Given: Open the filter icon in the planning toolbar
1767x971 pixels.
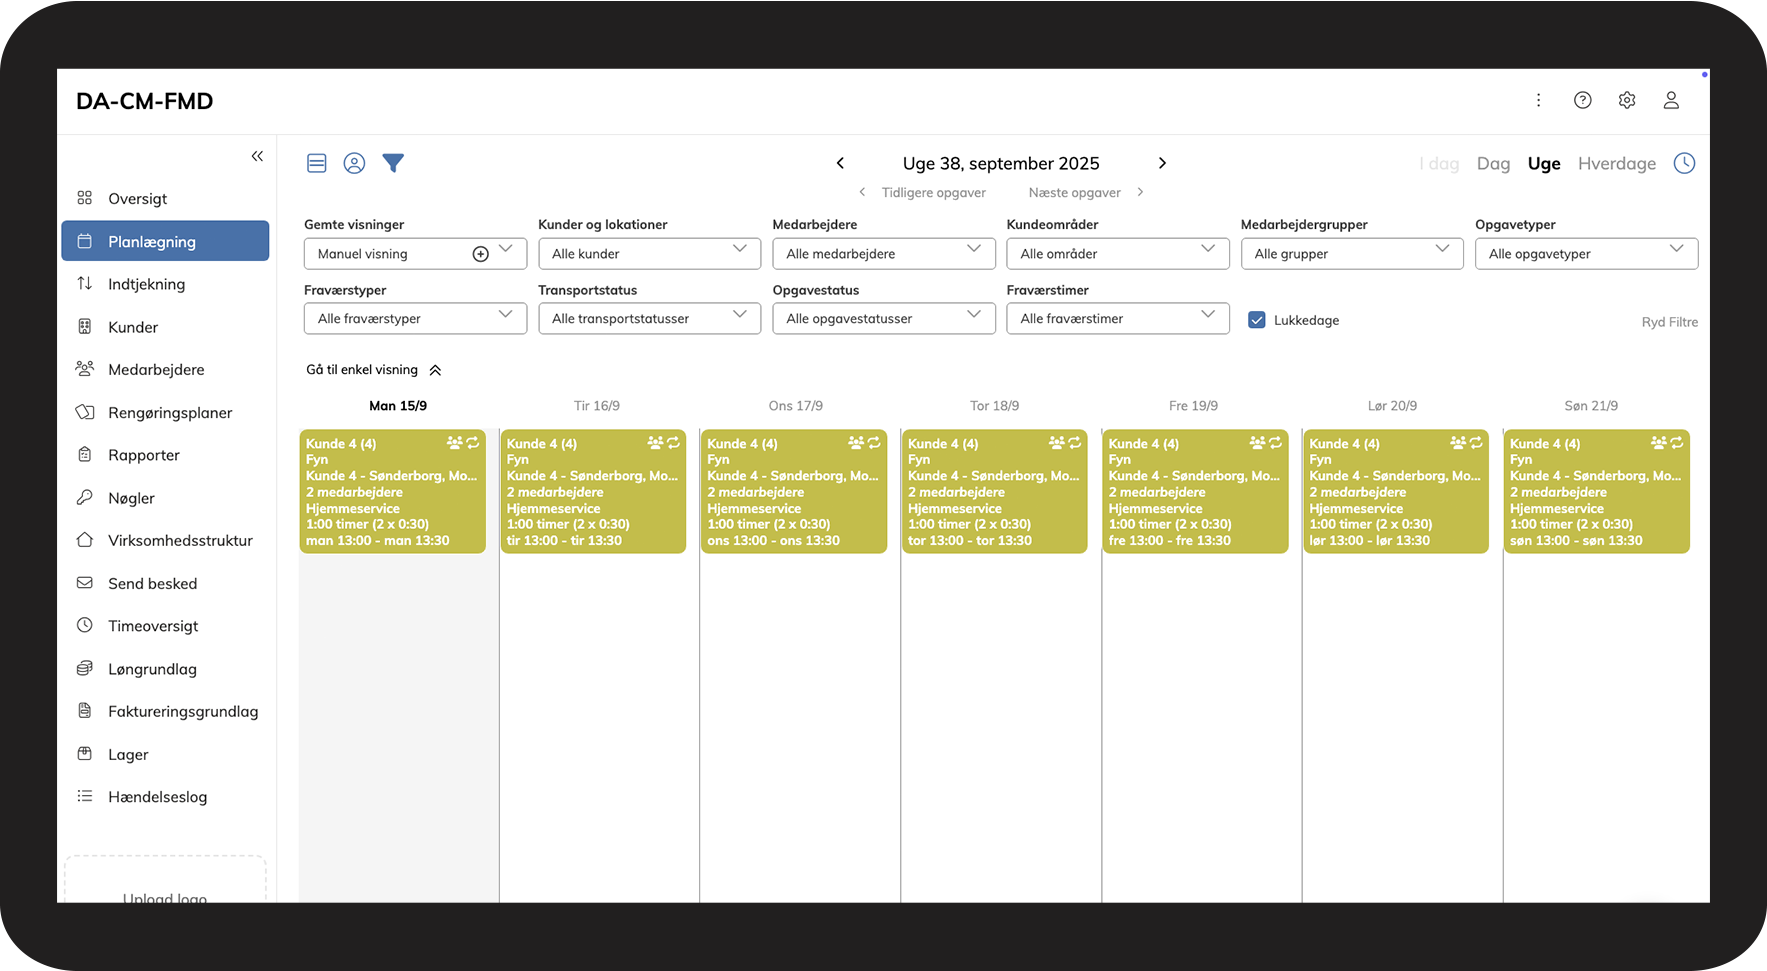Looking at the screenshot, I should [393, 163].
